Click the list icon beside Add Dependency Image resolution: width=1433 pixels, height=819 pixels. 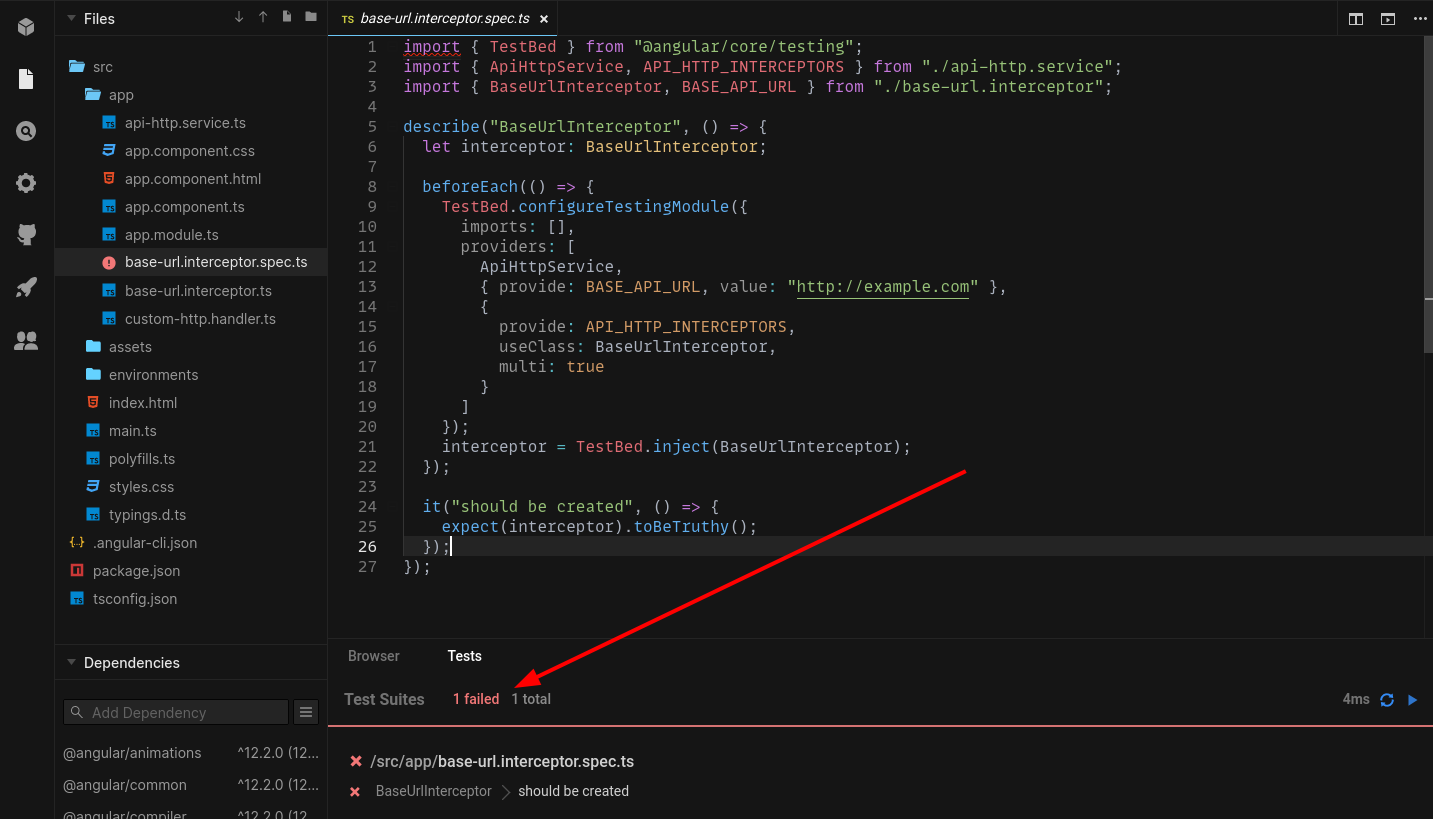coord(306,712)
